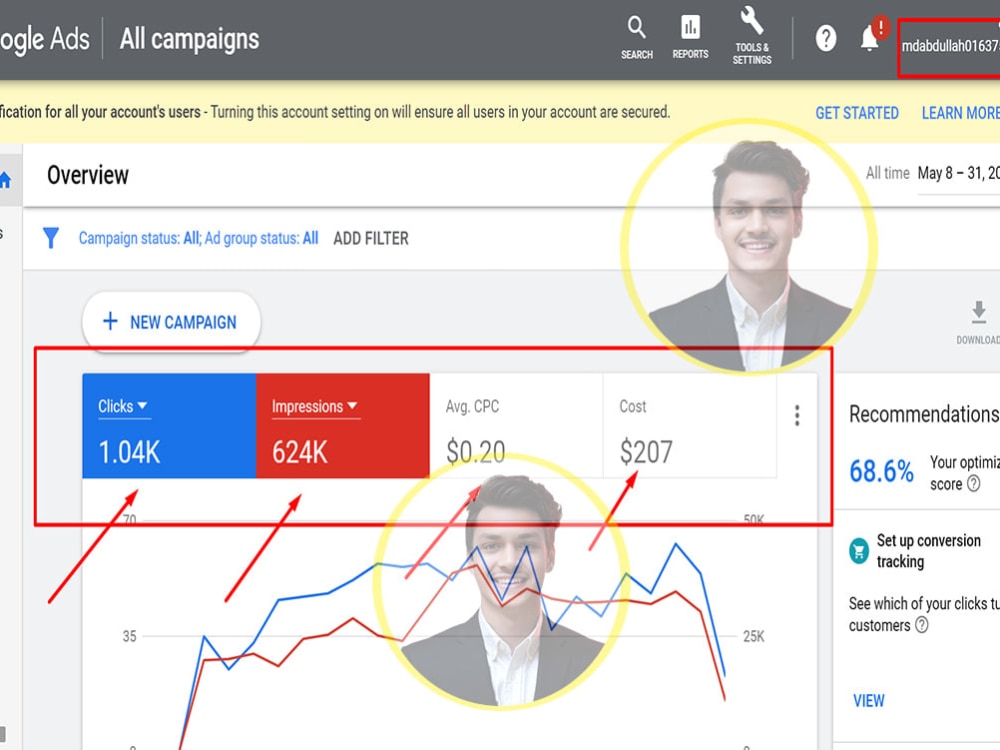This screenshot has width=1000, height=750.
Task: Click the Home sidebar icon
Action: point(5,180)
